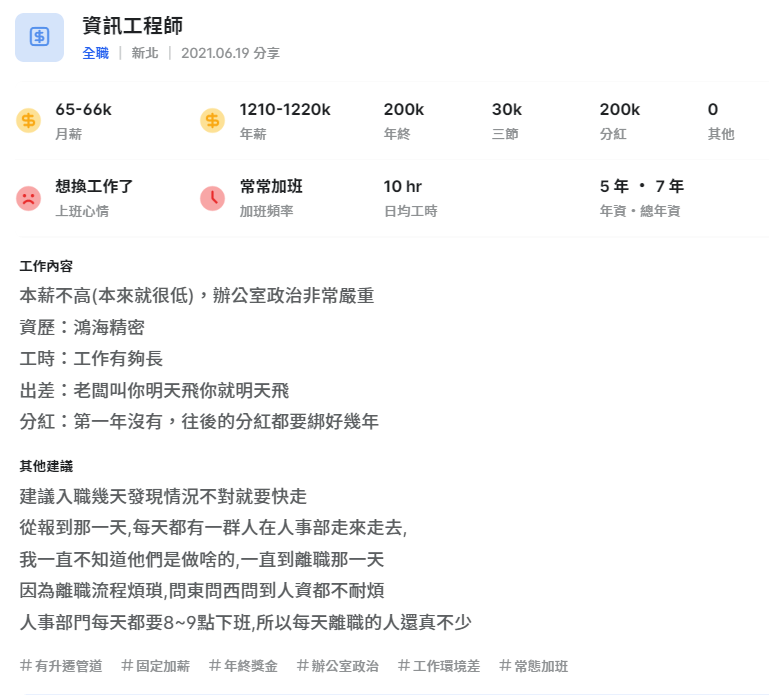Open the 資訊工程師 job title
This screenshot has width=769, height=695.
[132, 26]
